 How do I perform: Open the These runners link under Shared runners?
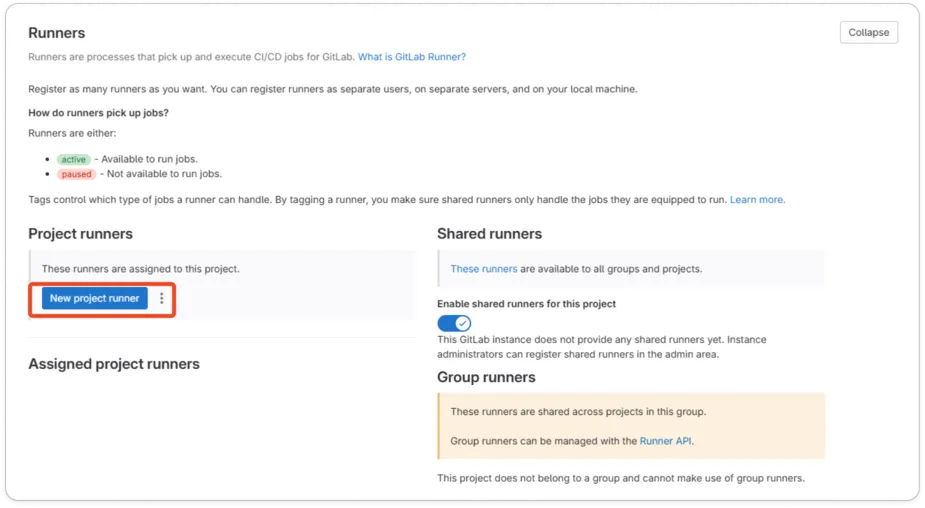coord(484,269)
